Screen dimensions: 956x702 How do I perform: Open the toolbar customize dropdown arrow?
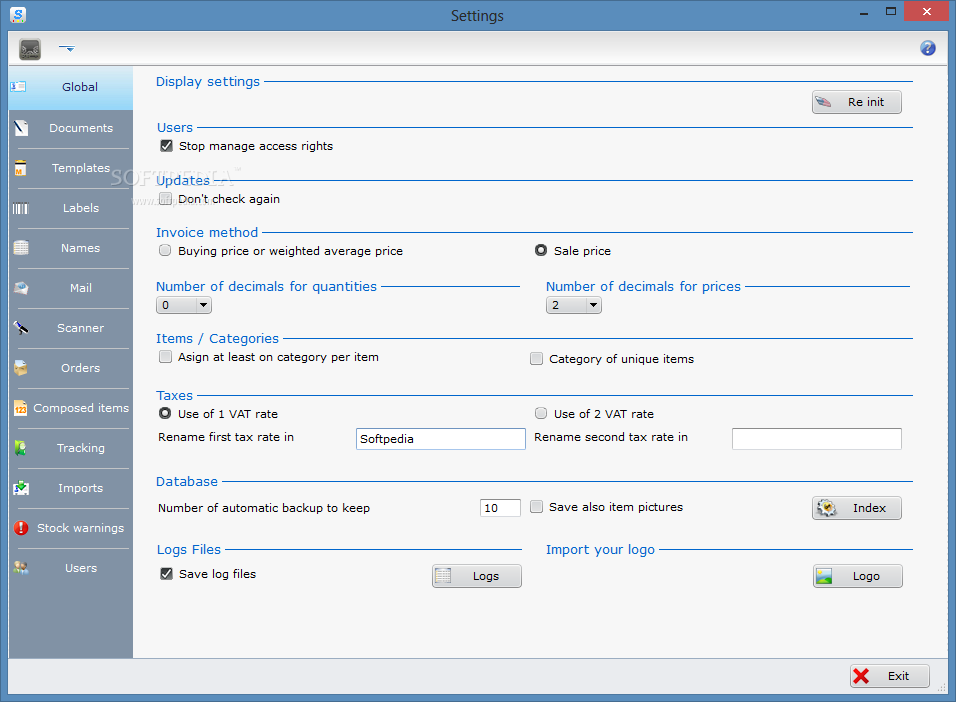[x=67, y=48]
